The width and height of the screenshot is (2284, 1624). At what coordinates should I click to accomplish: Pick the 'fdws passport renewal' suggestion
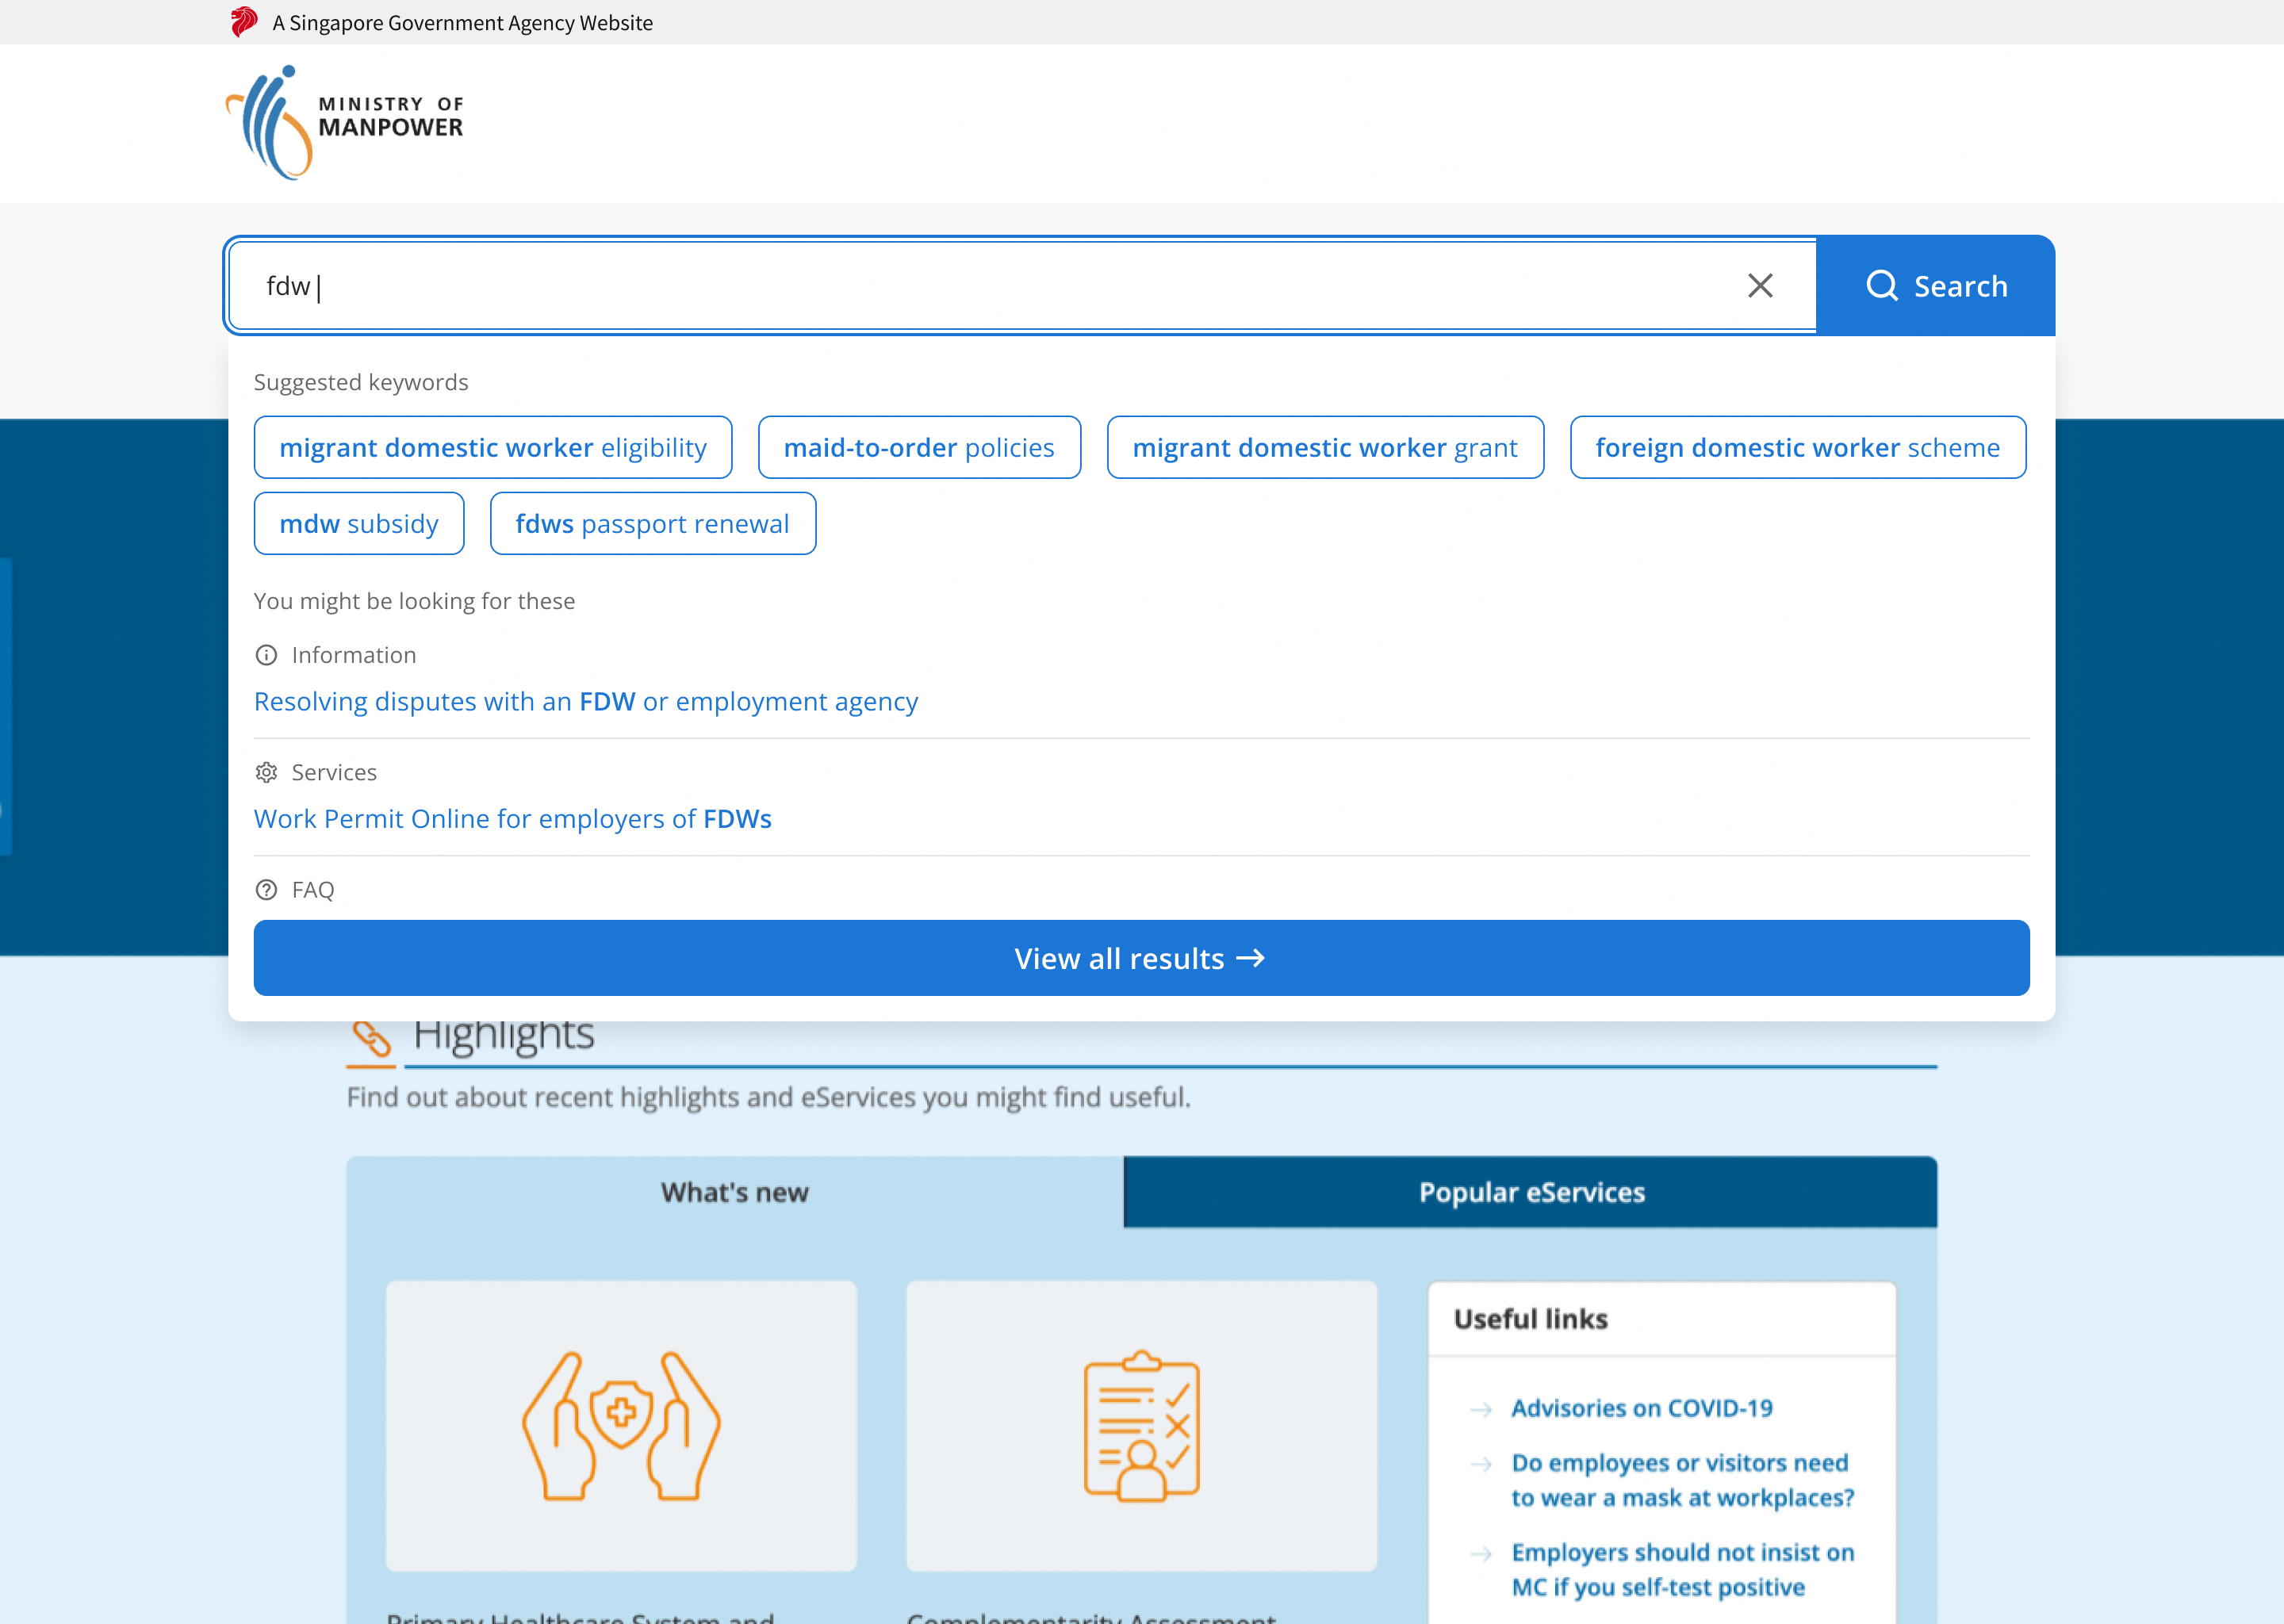click(x=653, y=523)
